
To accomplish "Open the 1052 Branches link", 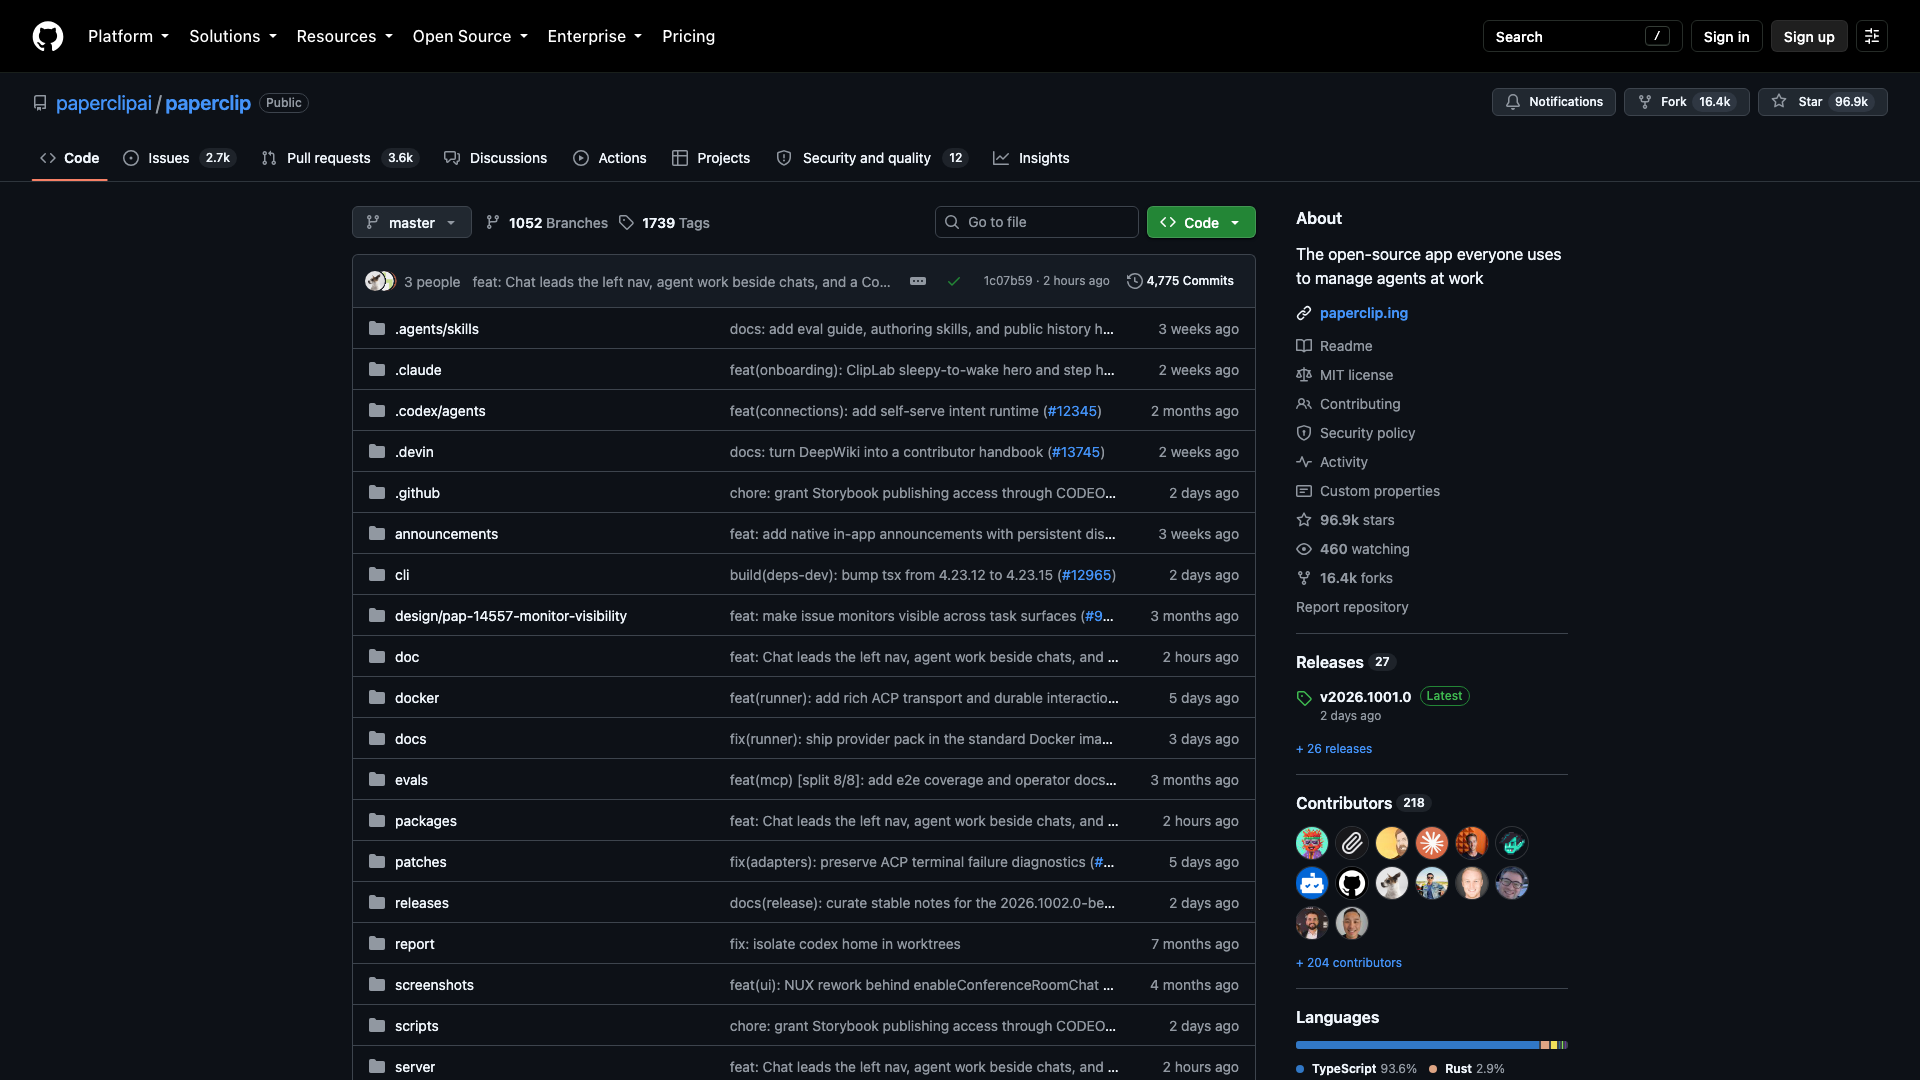I will (547, 222).
